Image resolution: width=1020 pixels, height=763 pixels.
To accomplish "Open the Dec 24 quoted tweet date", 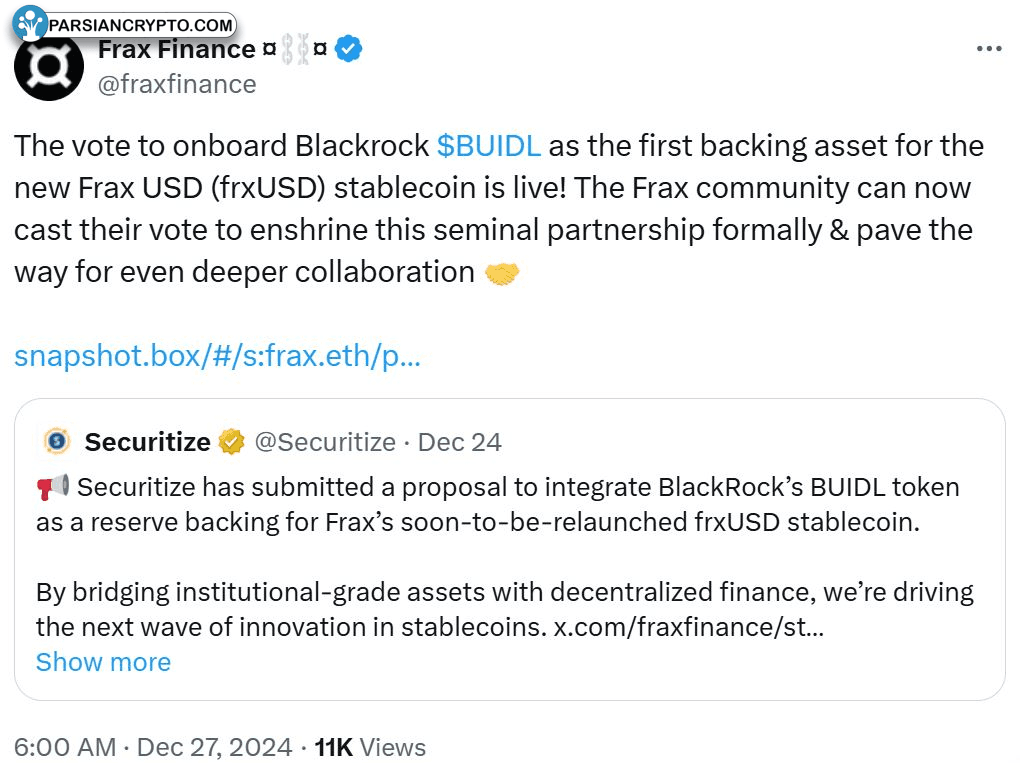I will click(459, 442).
